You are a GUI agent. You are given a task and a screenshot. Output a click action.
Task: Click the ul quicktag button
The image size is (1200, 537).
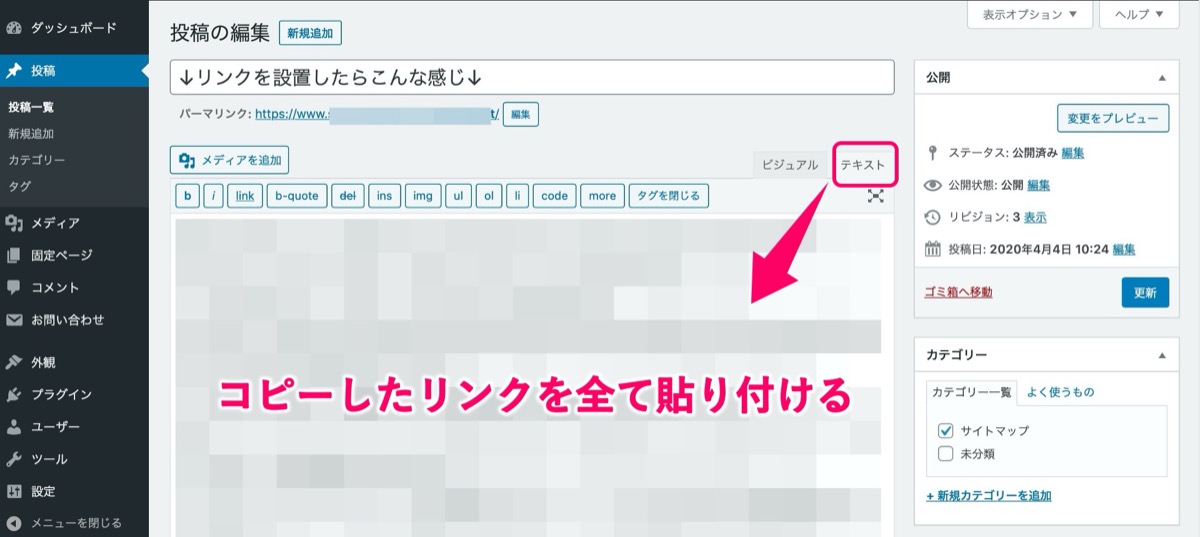pyautogui.click(x=458, y=196)
